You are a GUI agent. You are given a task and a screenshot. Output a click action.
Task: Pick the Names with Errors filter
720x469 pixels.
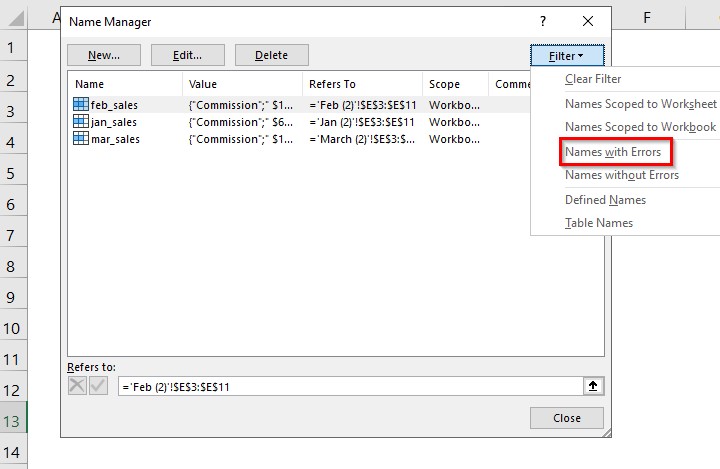(x=613, y=152)
